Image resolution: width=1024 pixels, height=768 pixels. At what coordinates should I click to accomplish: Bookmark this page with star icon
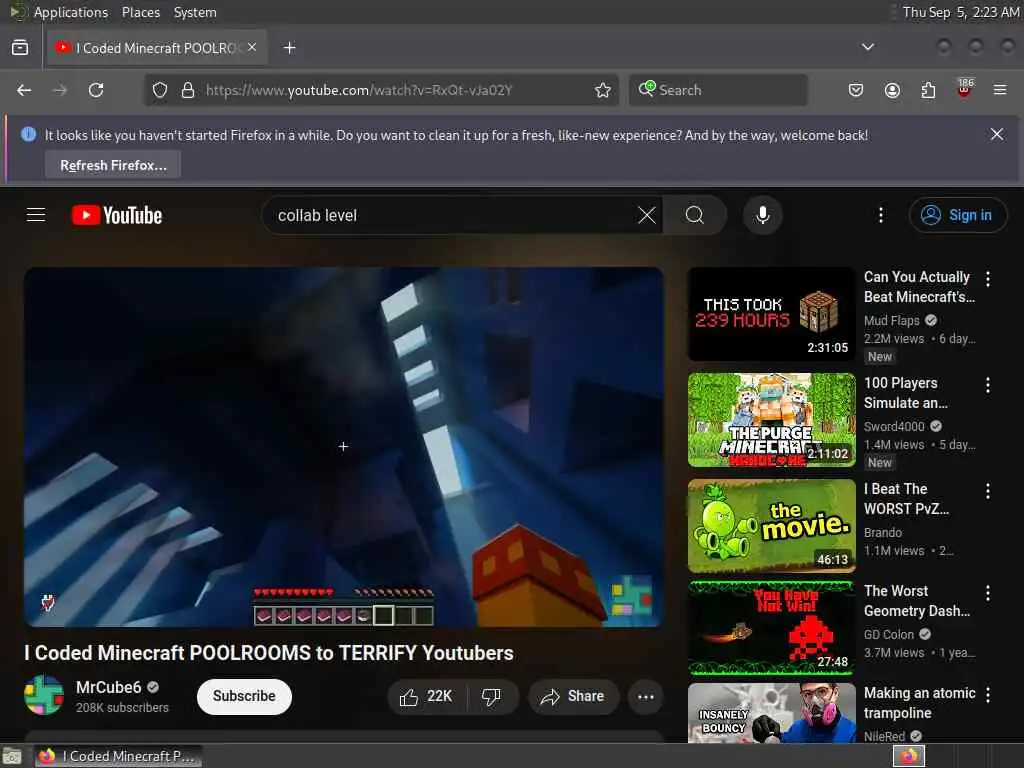click(603, 90)
